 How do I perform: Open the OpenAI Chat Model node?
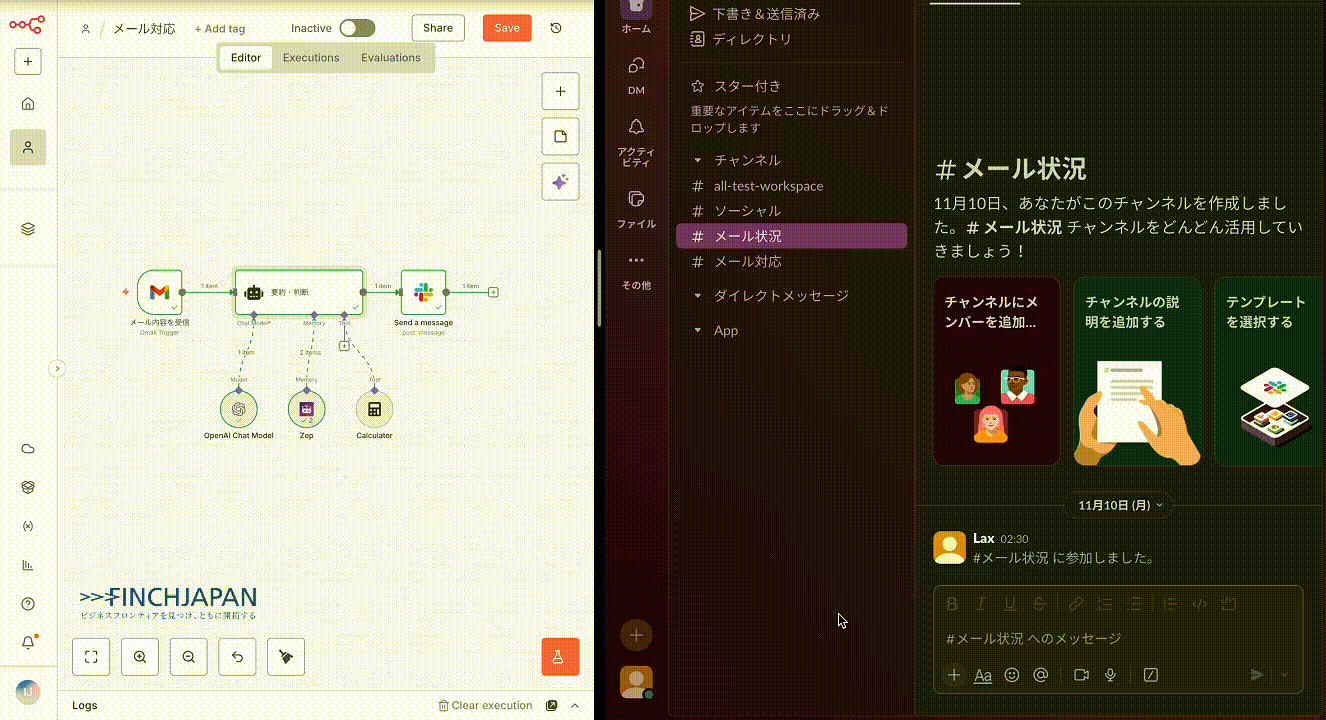pos(238,408)
